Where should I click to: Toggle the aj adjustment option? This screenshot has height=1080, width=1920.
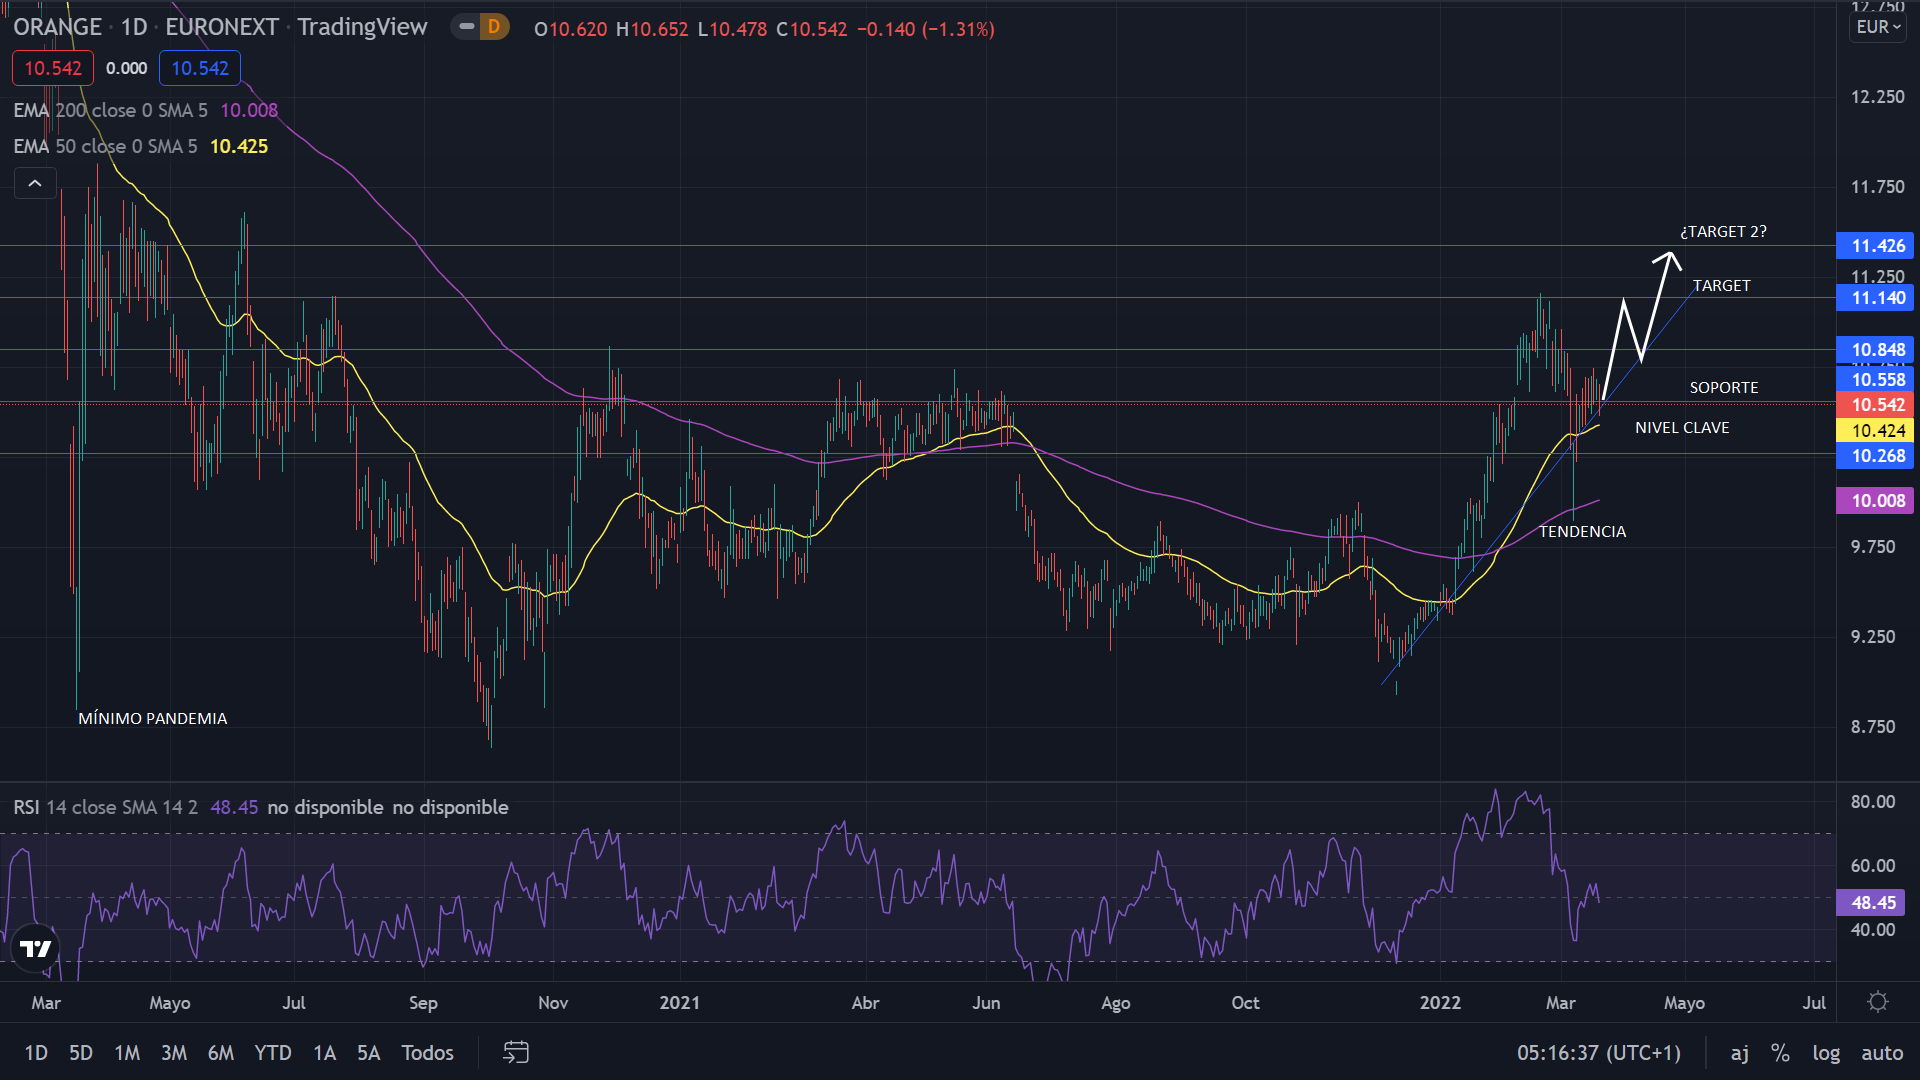[x=1740, y=1053]
